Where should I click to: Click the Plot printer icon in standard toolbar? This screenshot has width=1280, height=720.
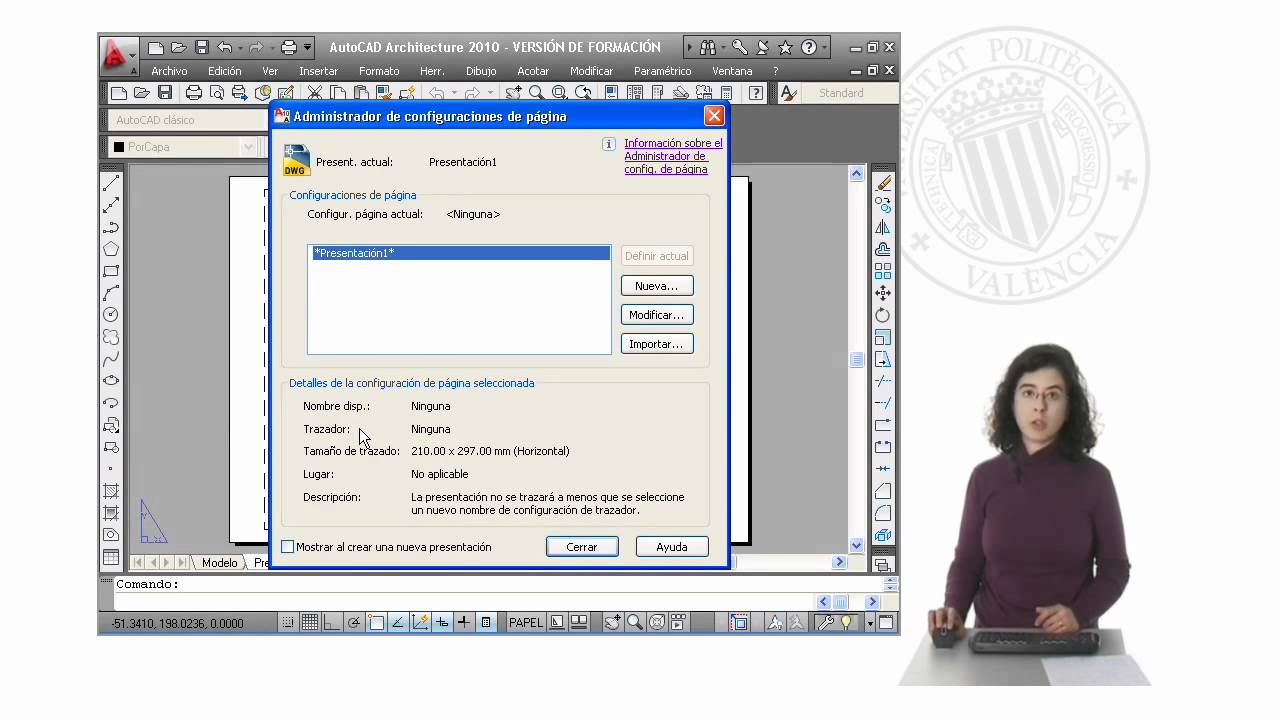194,93
